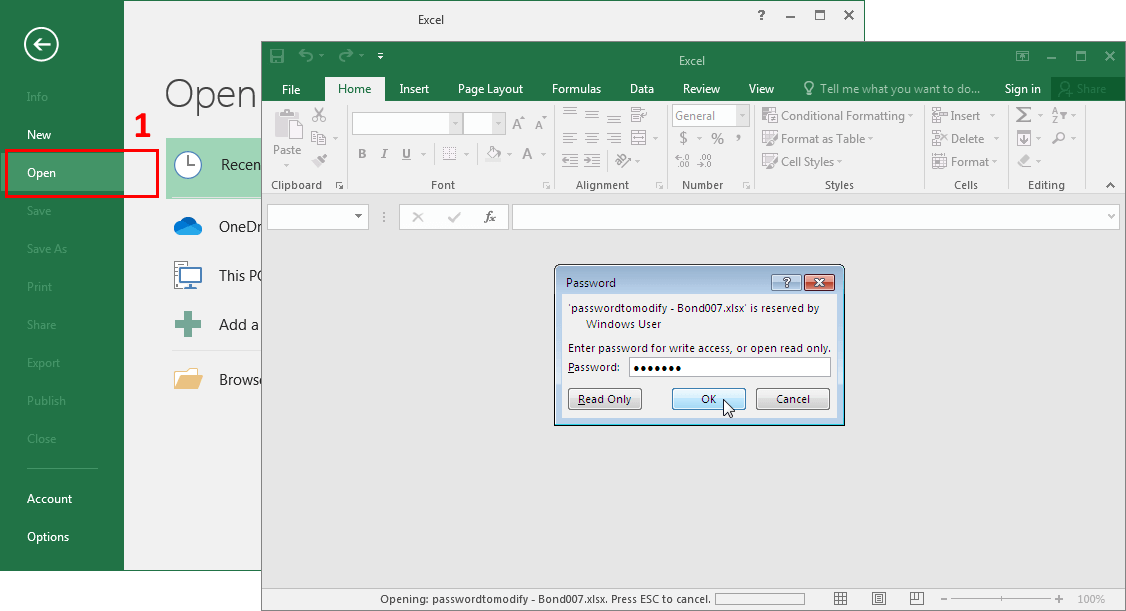This screenshot has height=611, width=1126.
Task: Click Insert in the Cells group
Action: click(x=957, y=116)
